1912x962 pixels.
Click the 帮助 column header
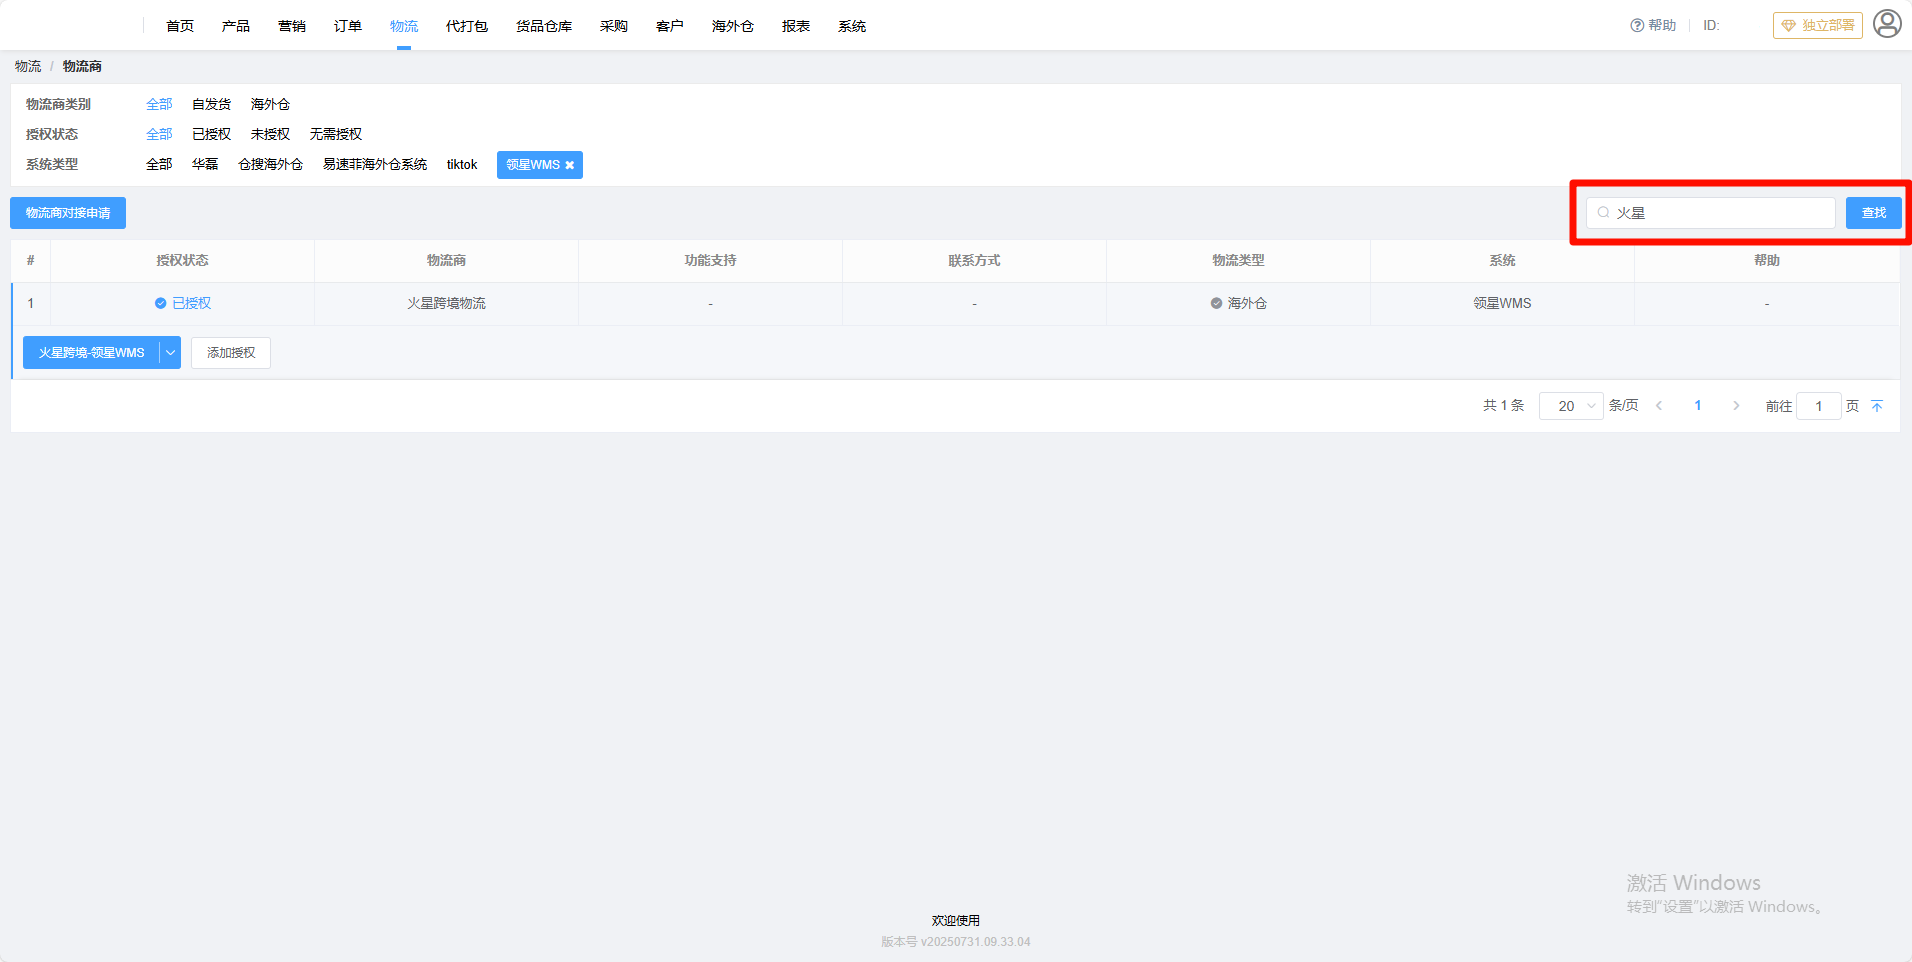pyautogui.click(x=1767, y=260)
